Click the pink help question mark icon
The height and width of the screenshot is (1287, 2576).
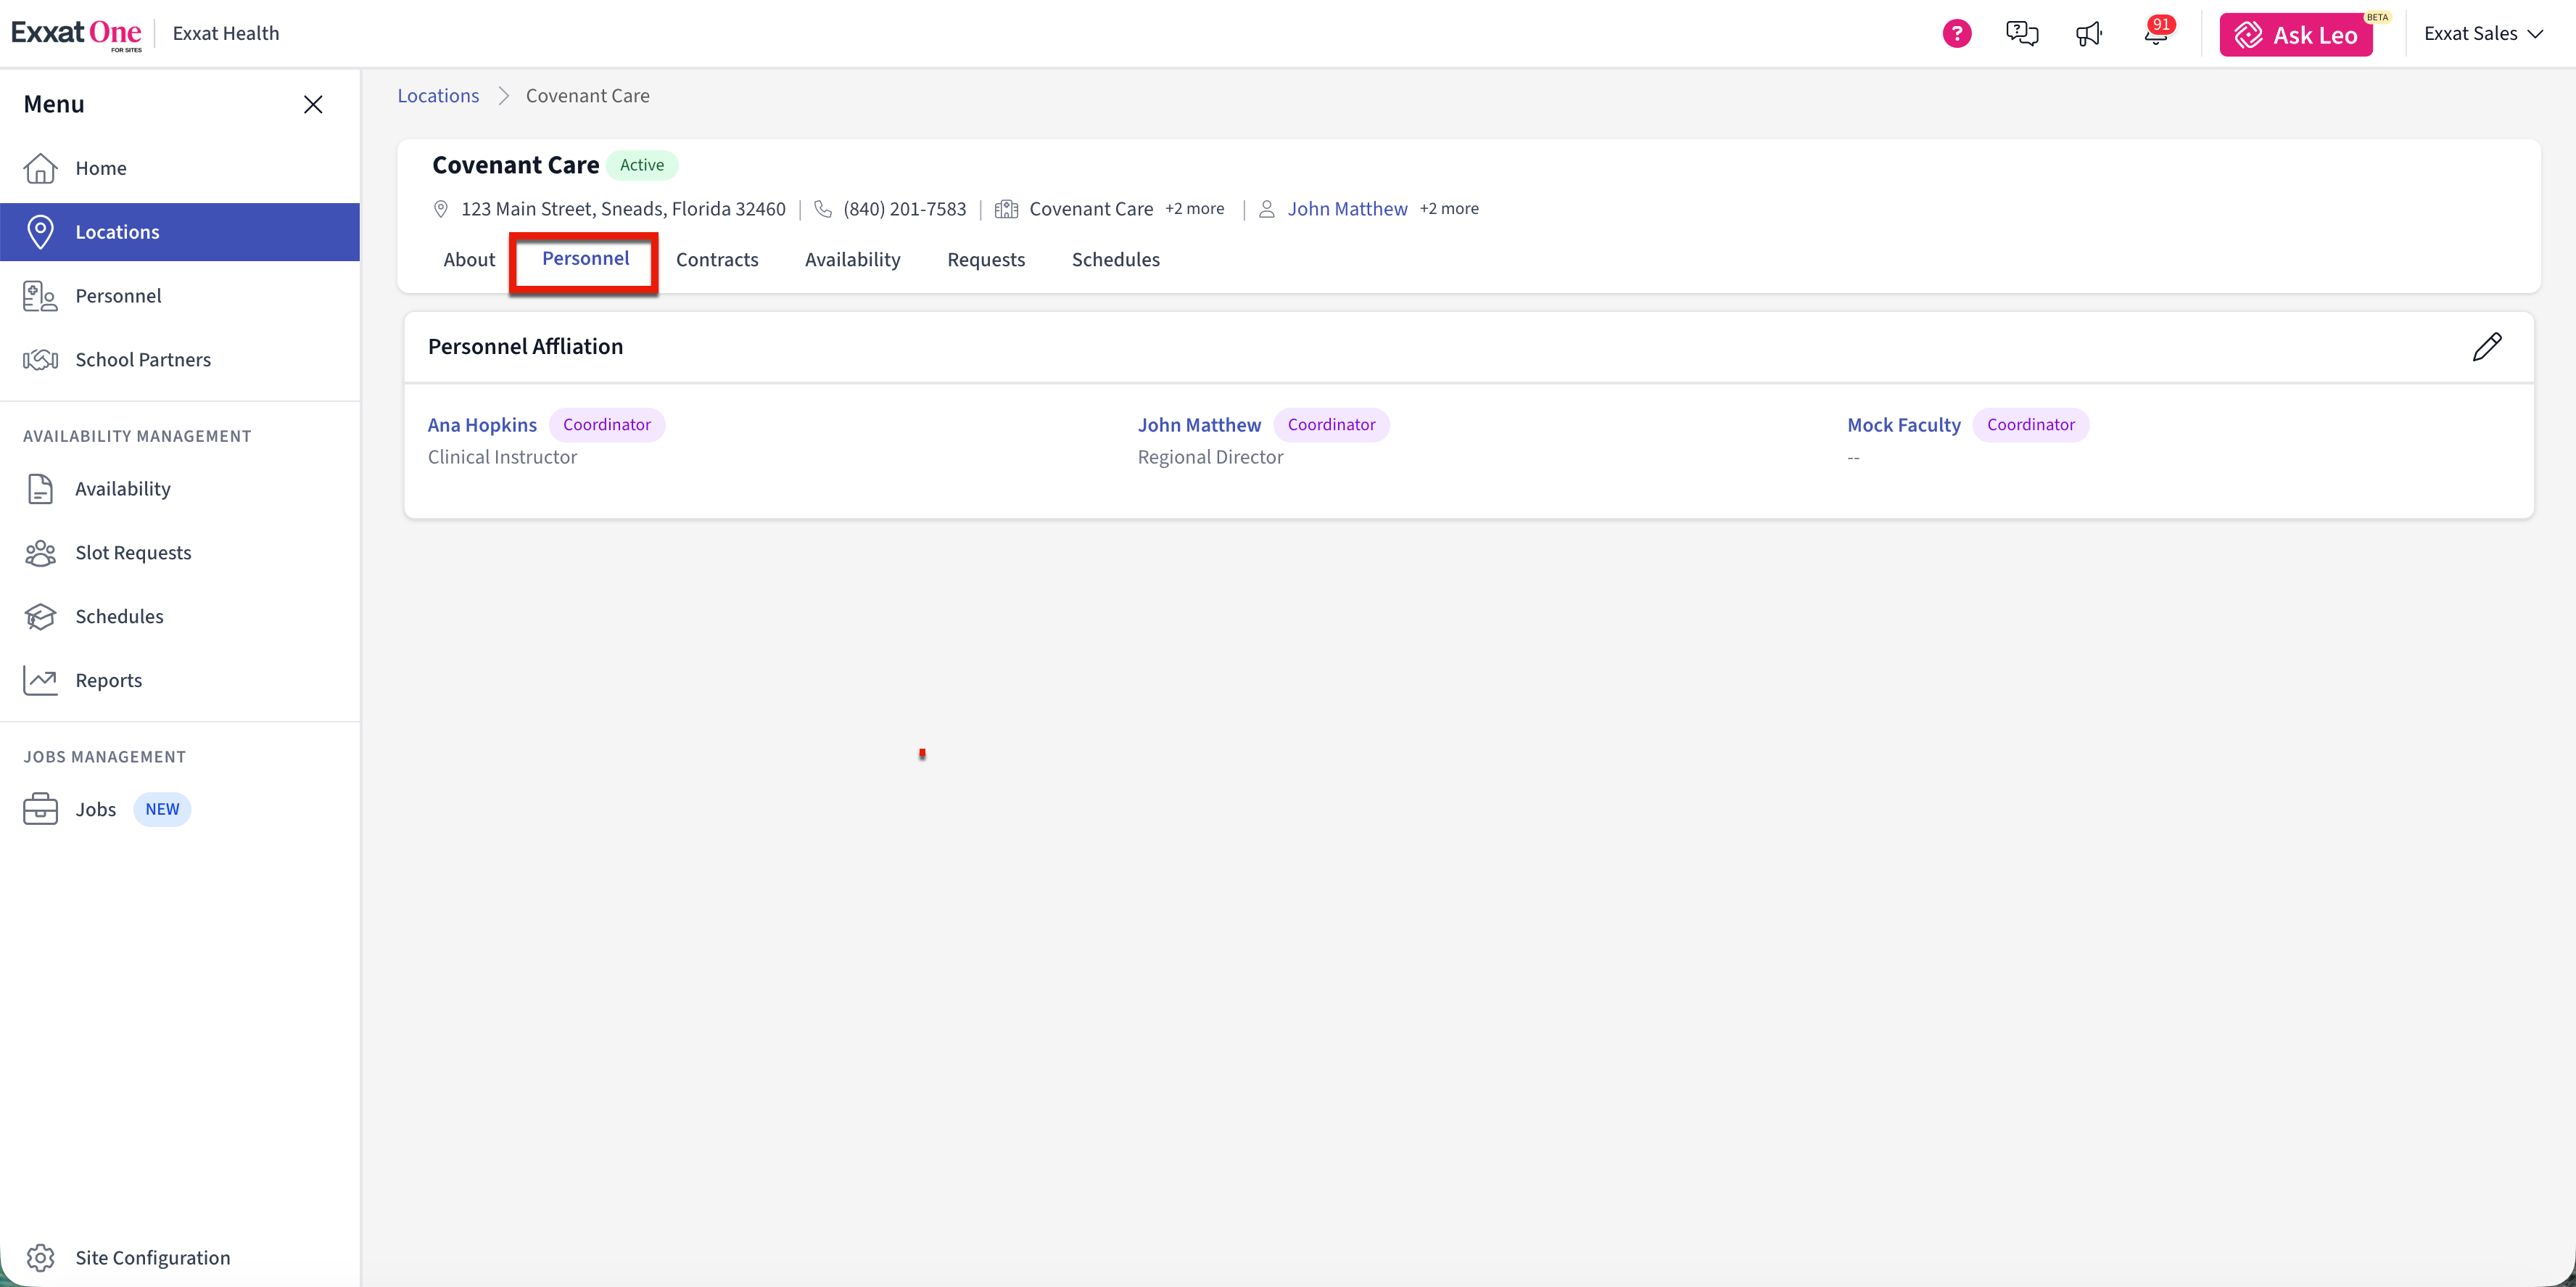point(1956,34)
